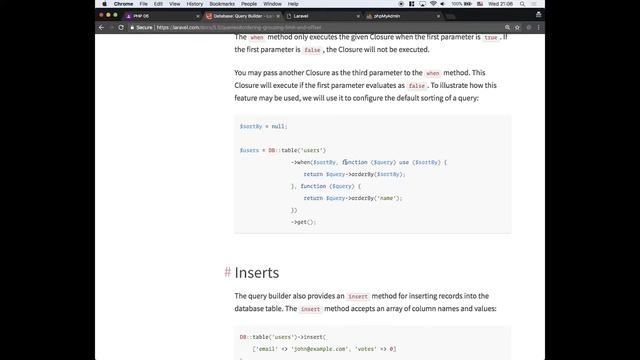The height and width of the screenshot is (360, 640).
Task: Close the Laravel tab
Action: (x=358, y=16)
